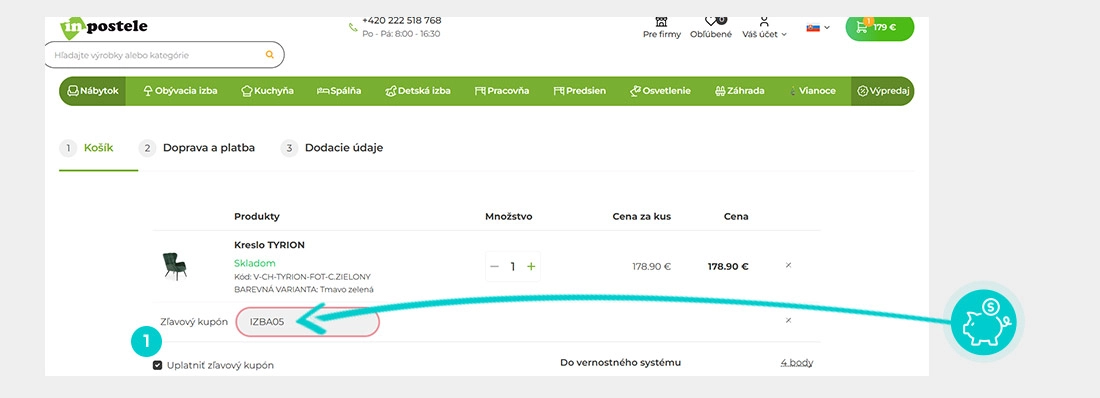Click the Kreslo TYRION armchair thumbnail

point(174,267)
